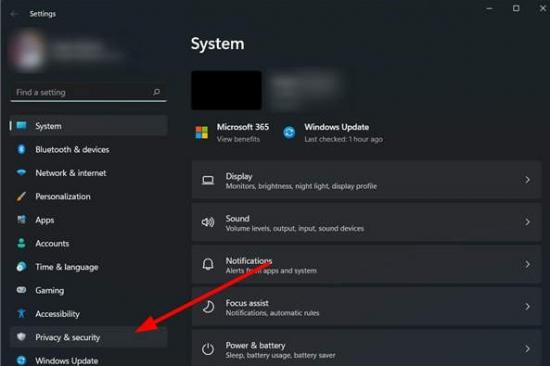The image size is (550, 366).
Task: Expand the Sound settings chevron
Action: point(527,222)
